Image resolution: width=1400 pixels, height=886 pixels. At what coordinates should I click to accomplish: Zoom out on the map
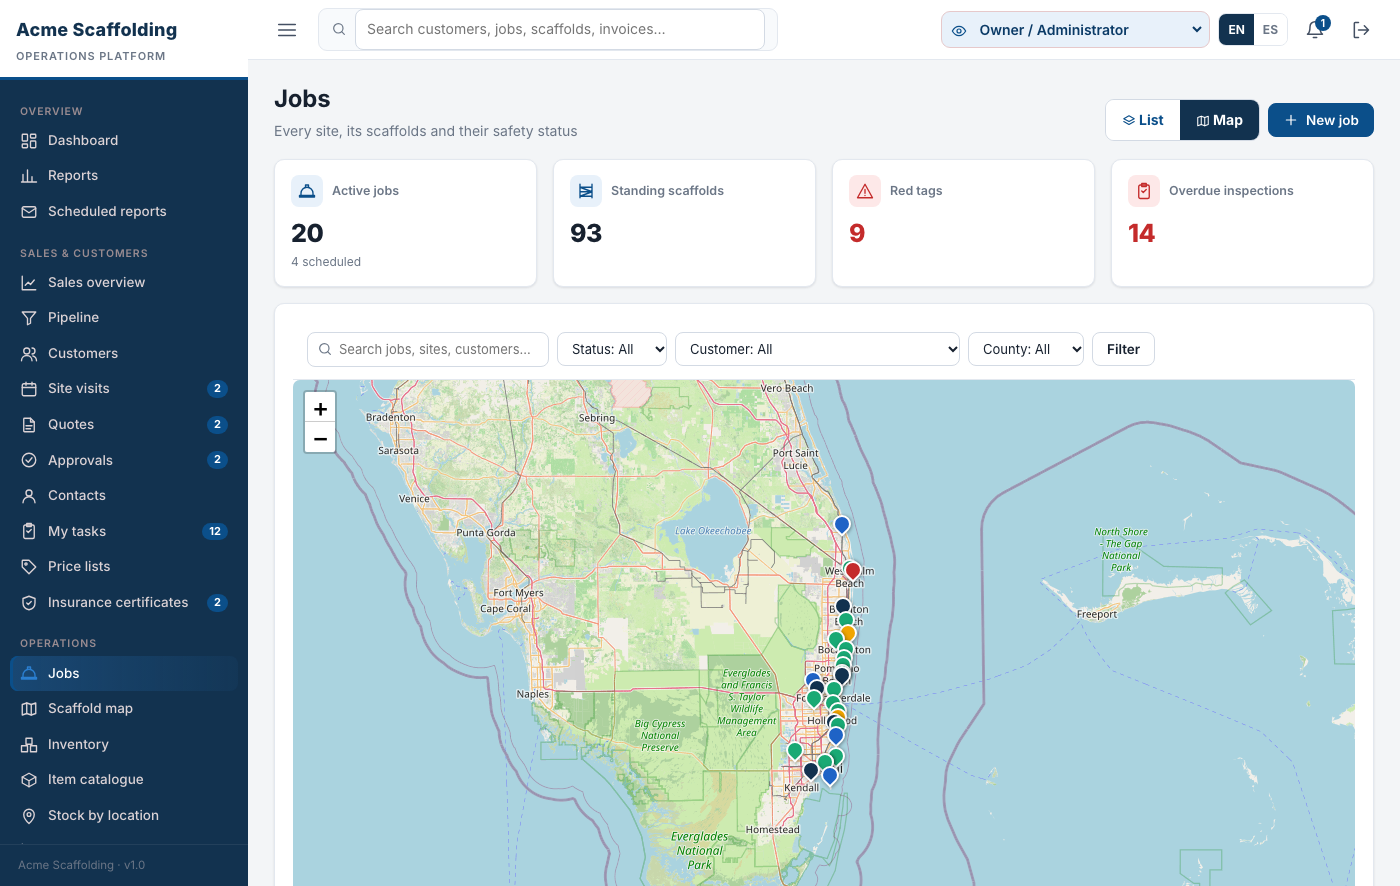(320, 438)
